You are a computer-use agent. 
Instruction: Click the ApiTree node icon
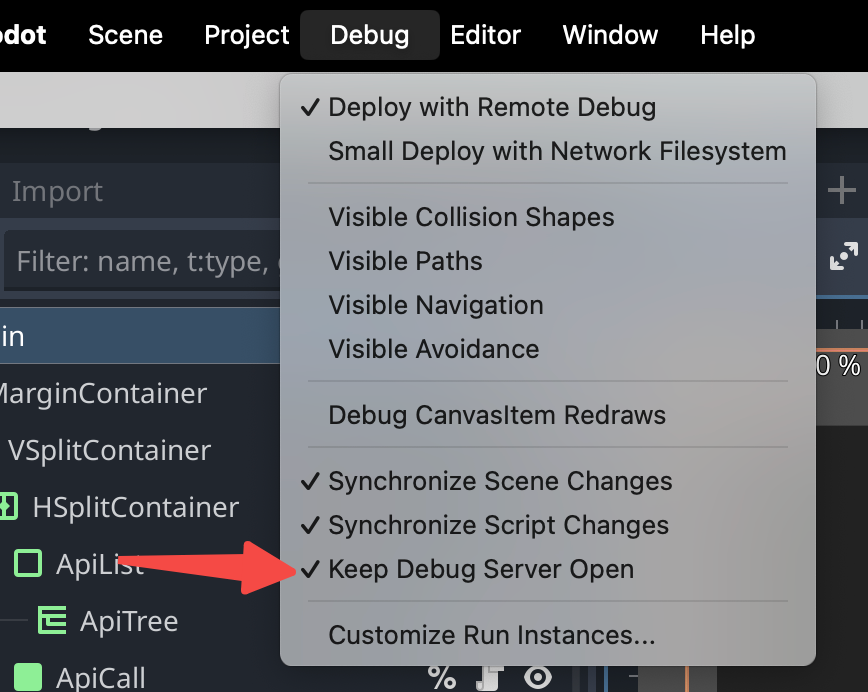pos(52,621)
